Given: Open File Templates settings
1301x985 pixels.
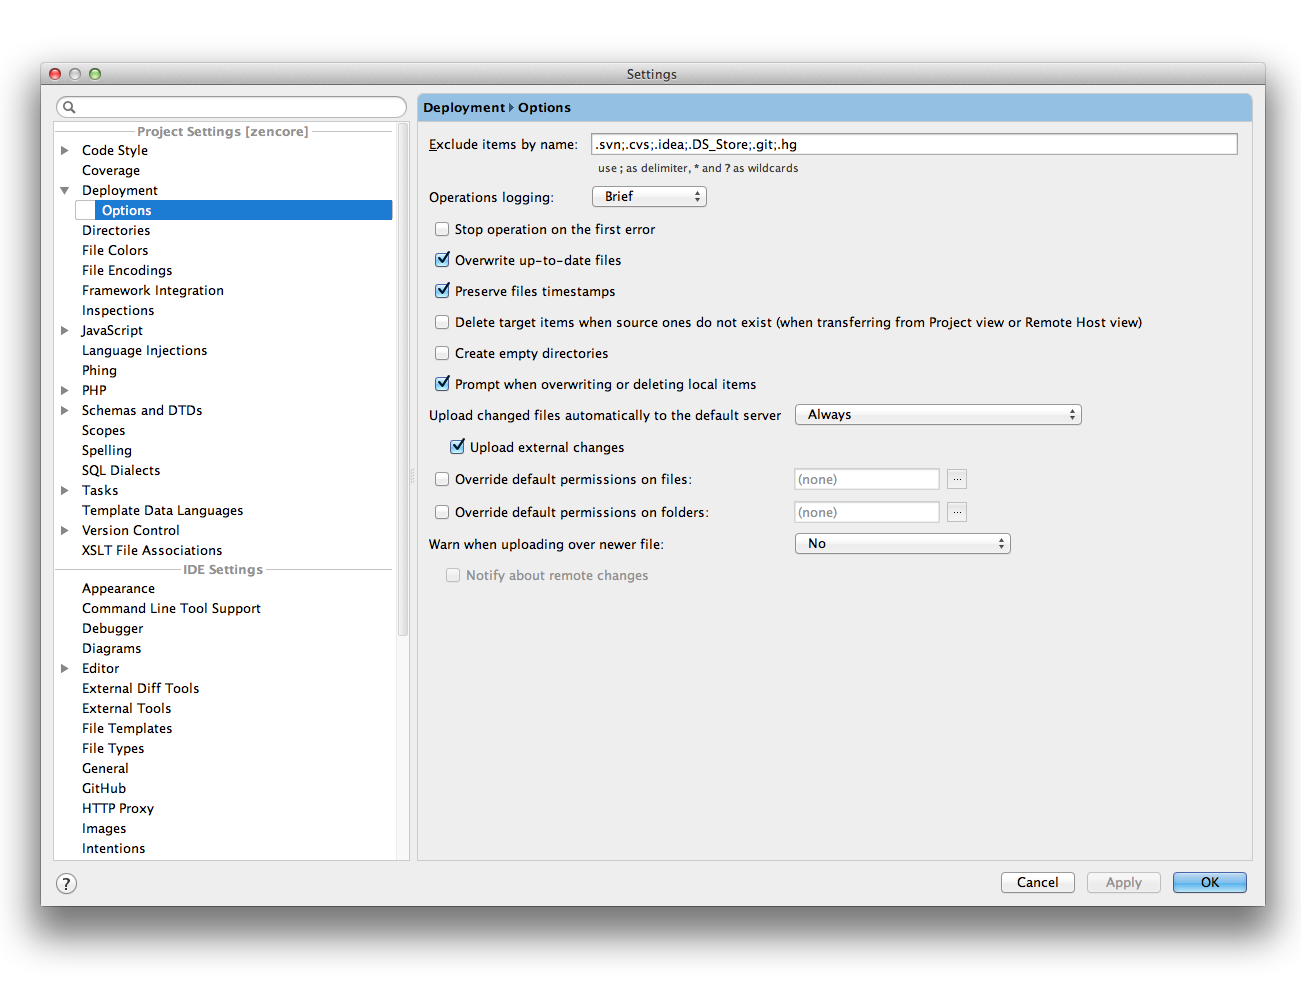Looking at the screenshot, I should pyautogui.click(x=127, y=728).
